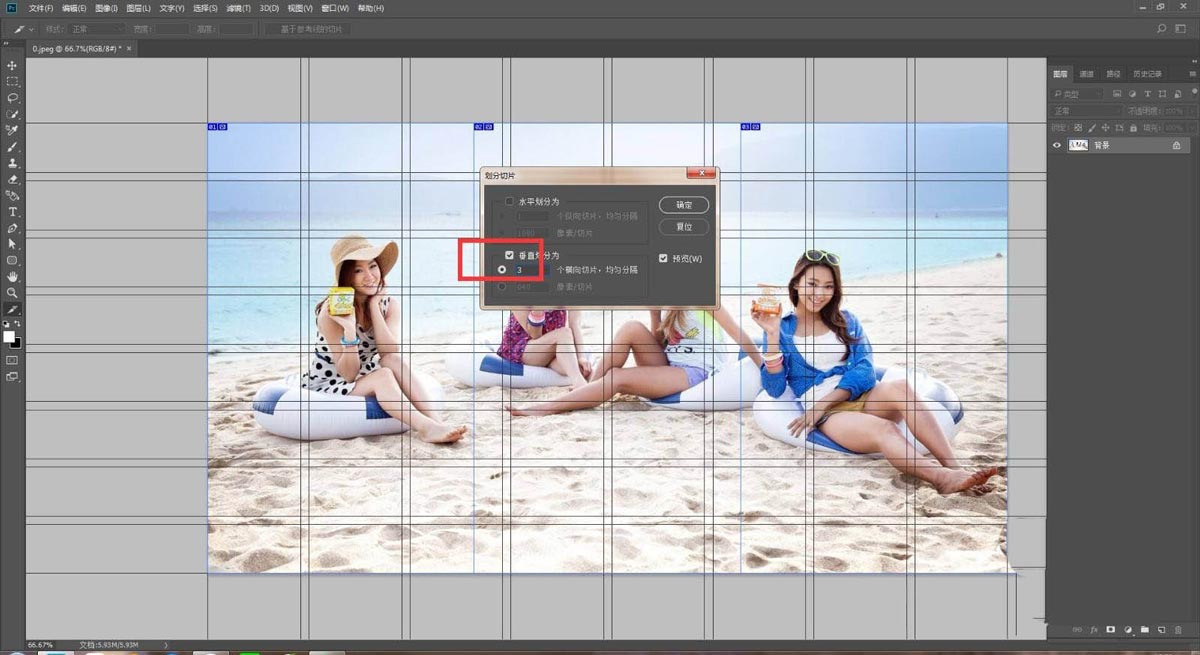The width and height of the screenshot is (1200, 655).
Task: Open the layer kind filter dropdown
Action: point(1079,94)
